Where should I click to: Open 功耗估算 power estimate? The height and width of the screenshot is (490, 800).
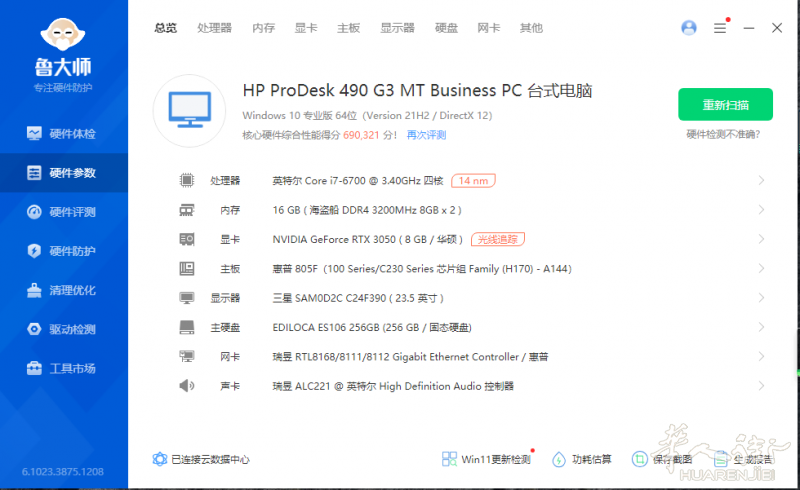pyautogui.click(x=582, y=459)
